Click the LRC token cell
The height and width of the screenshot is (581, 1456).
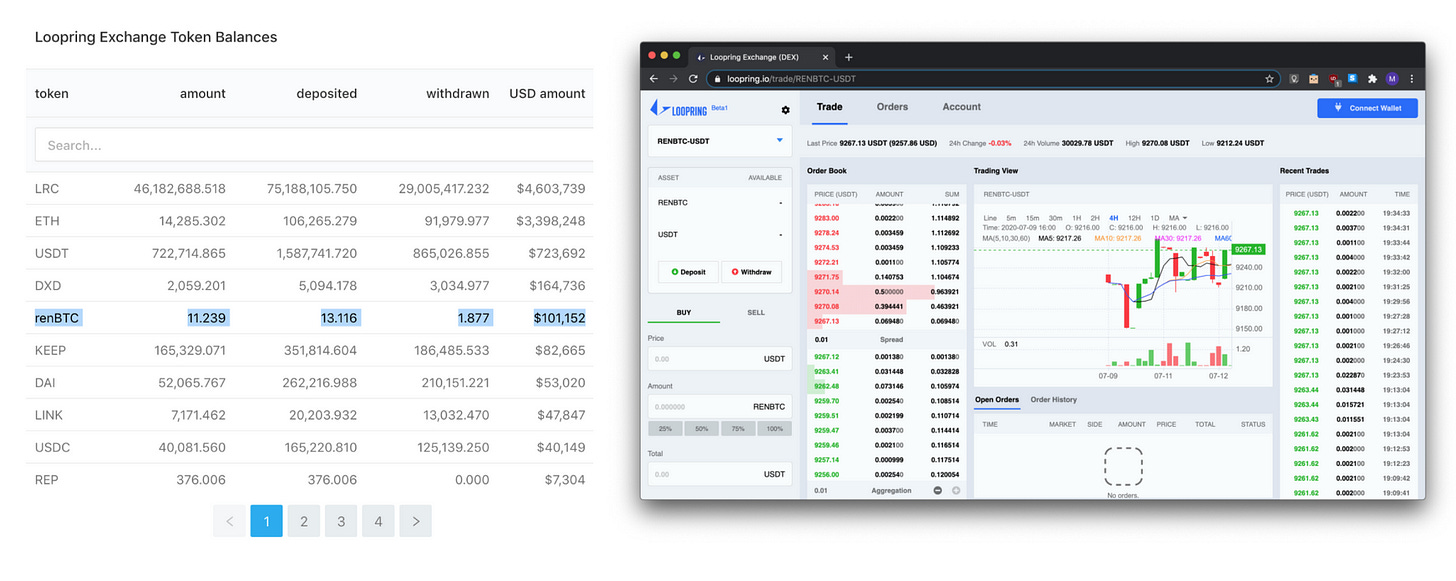[x=46, y=188]
